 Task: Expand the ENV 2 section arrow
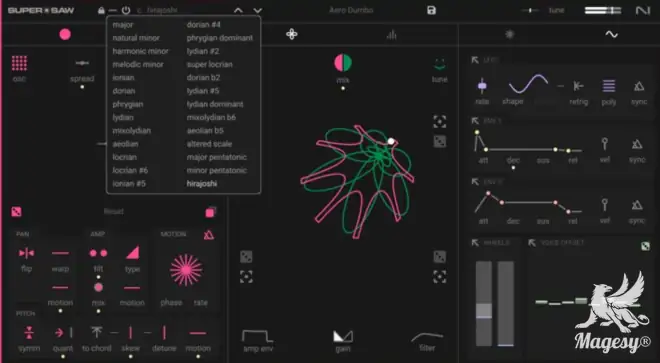point(475,182)
